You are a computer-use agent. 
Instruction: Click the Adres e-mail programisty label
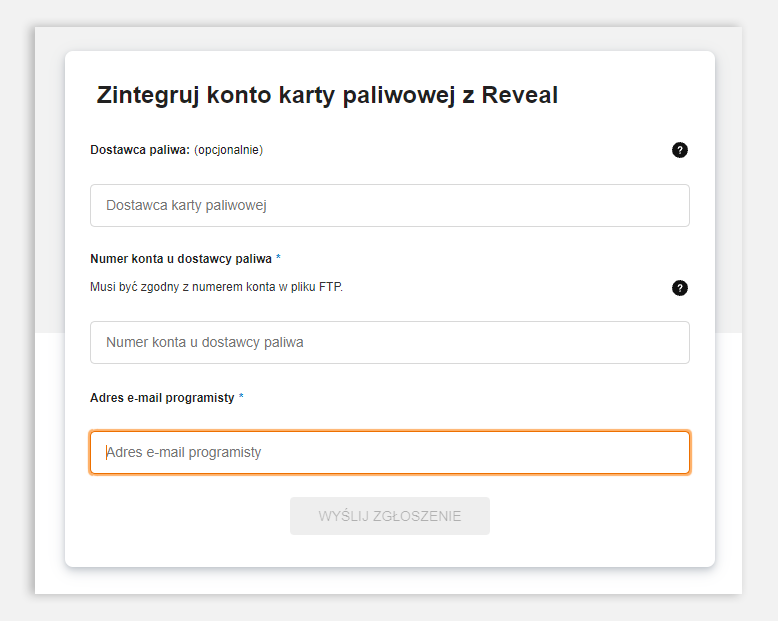162,398
